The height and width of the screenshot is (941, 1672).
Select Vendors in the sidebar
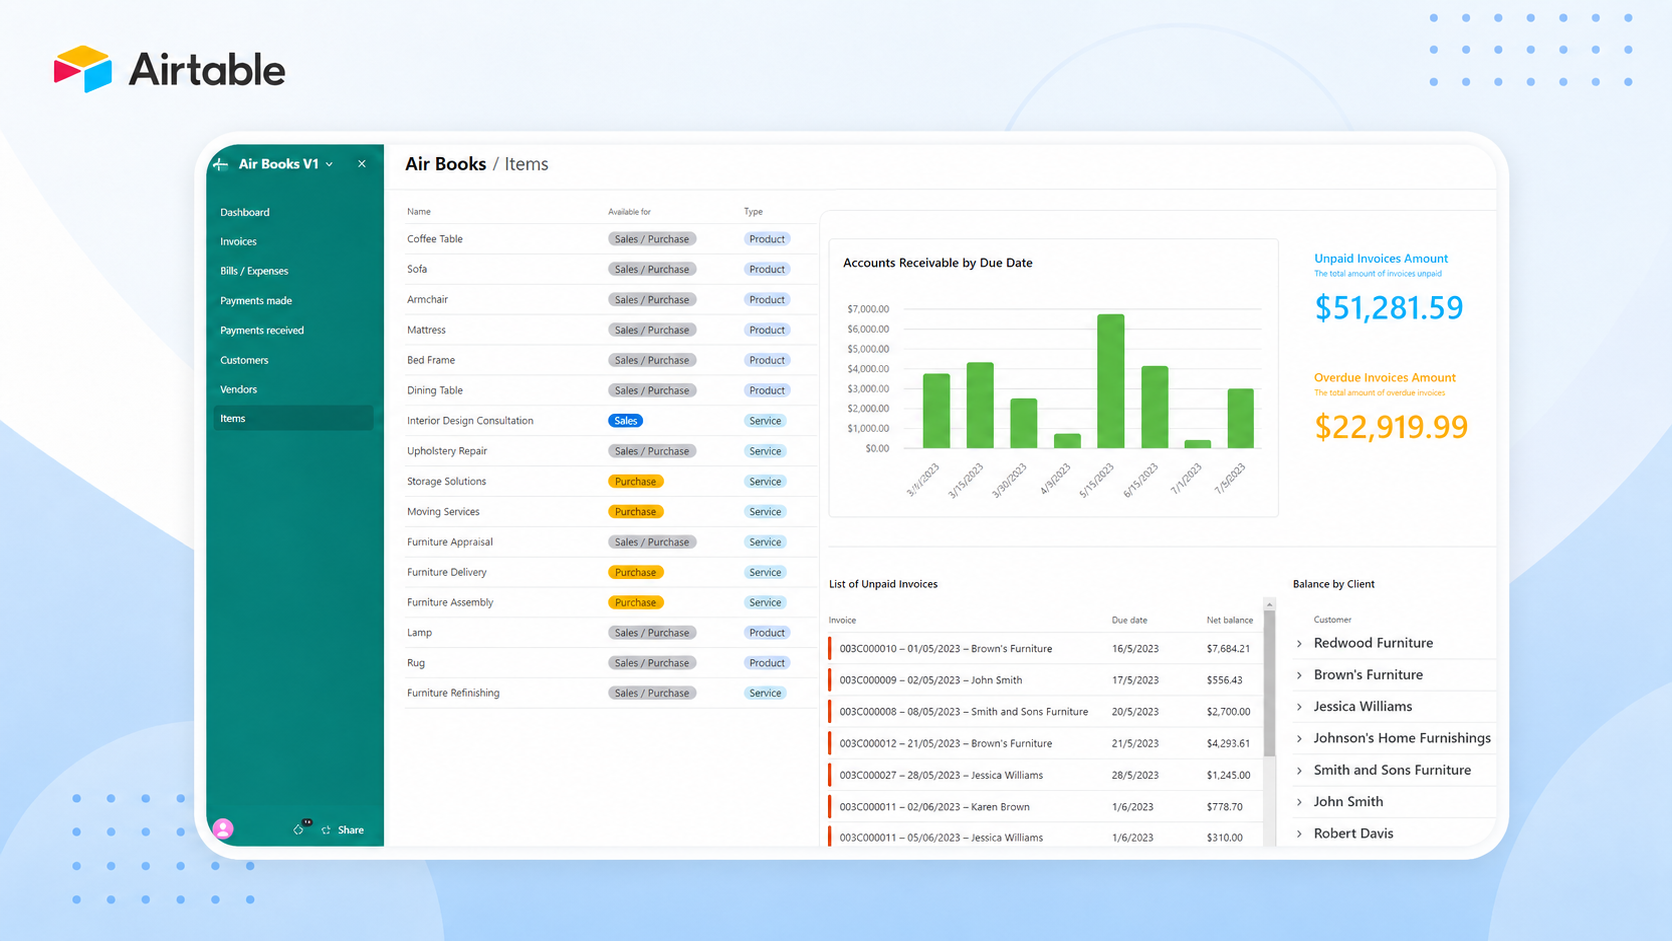[x=238, y=389]
